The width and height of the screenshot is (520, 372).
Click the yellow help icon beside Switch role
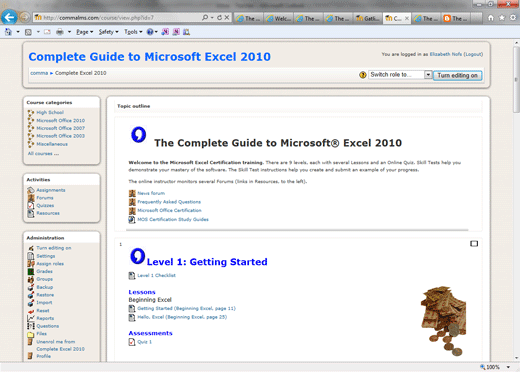pyautogui.click(x=363, y=75)
